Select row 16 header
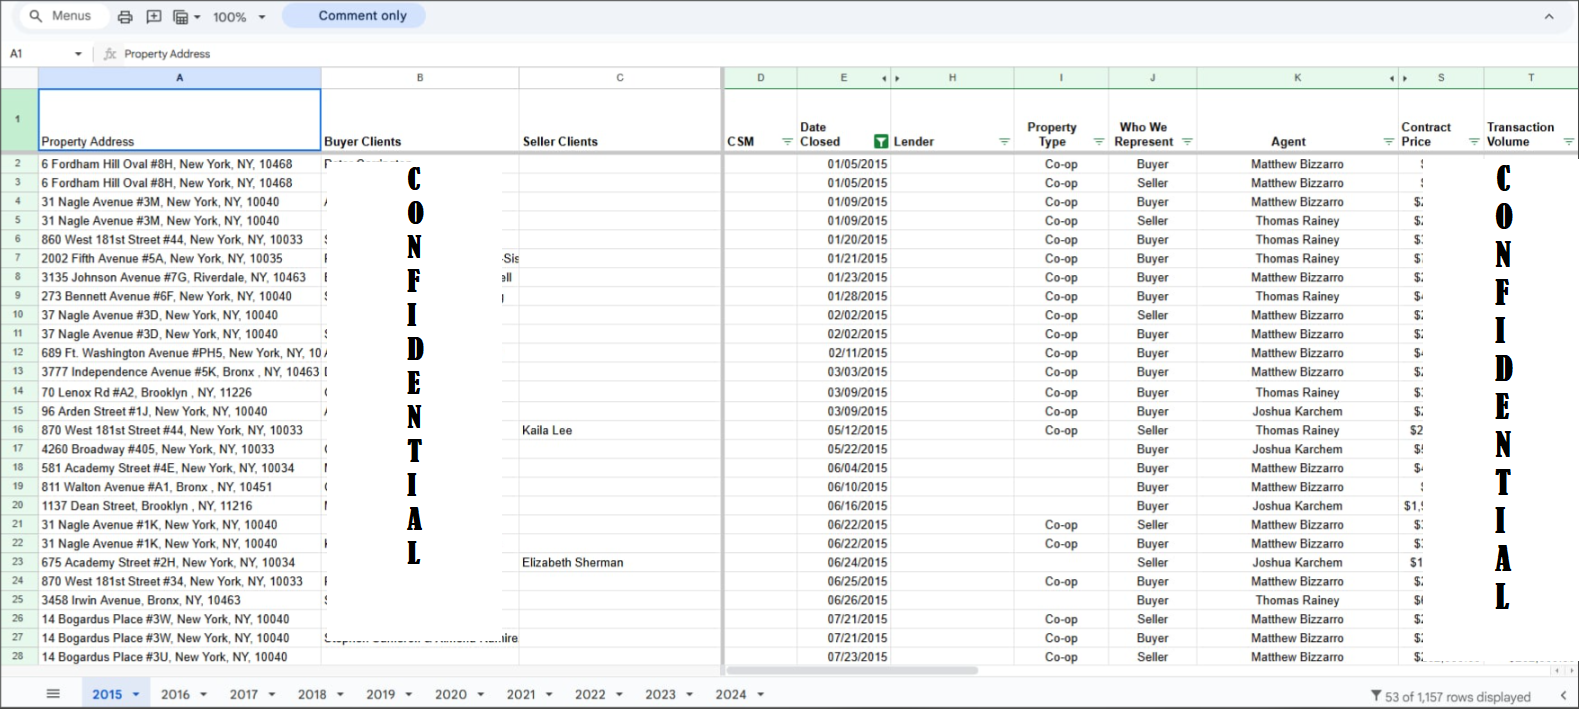This screenshot has height=709, width=1579. pos(18,430)
